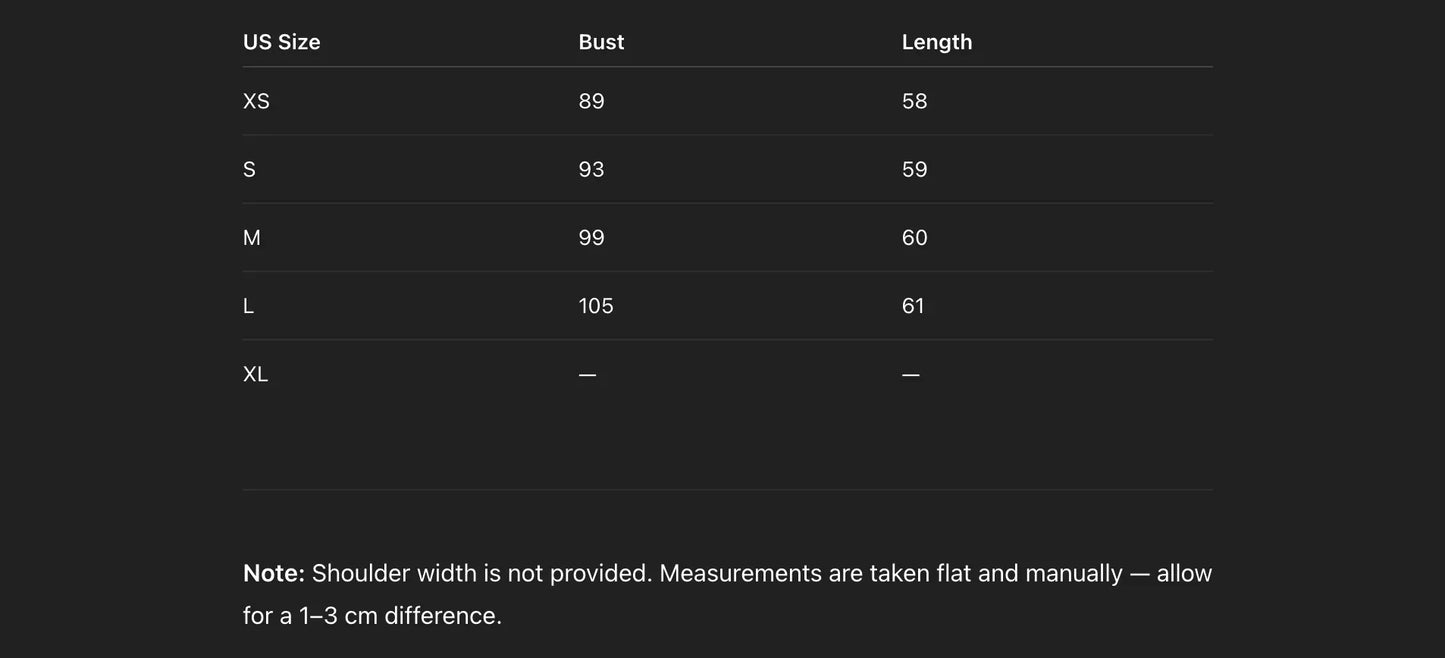Select the S size row label
The height and width of the screenshot is (658, 1445).
click(x=249, y=169)
